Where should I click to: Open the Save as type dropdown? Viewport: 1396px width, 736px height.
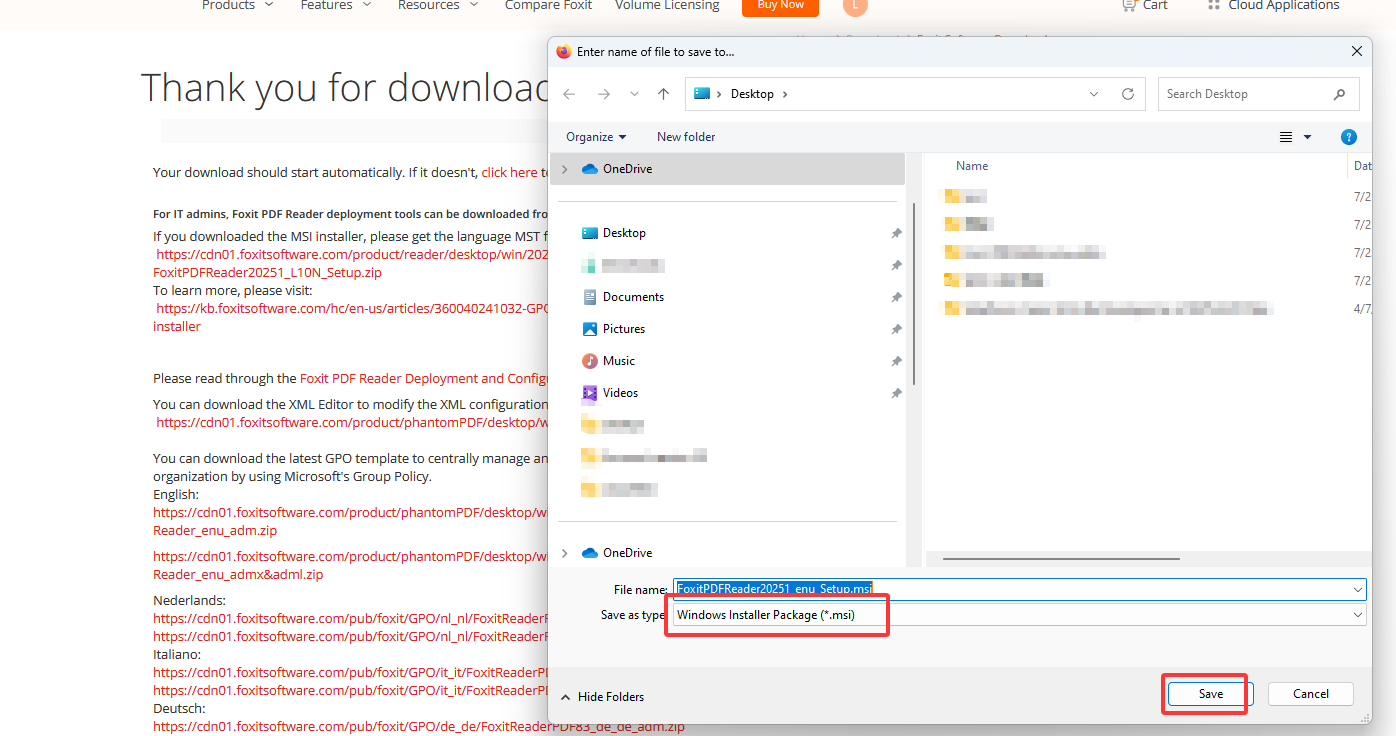coord(1356,614)
